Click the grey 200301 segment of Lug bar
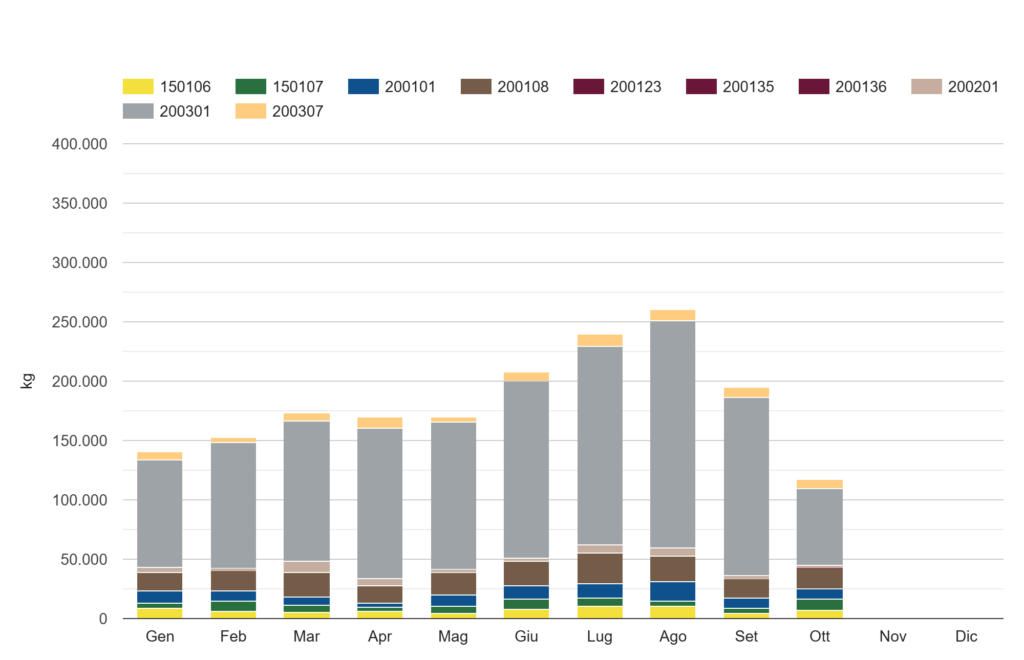Screen dimensions: 1024x660 click(600, 445)
